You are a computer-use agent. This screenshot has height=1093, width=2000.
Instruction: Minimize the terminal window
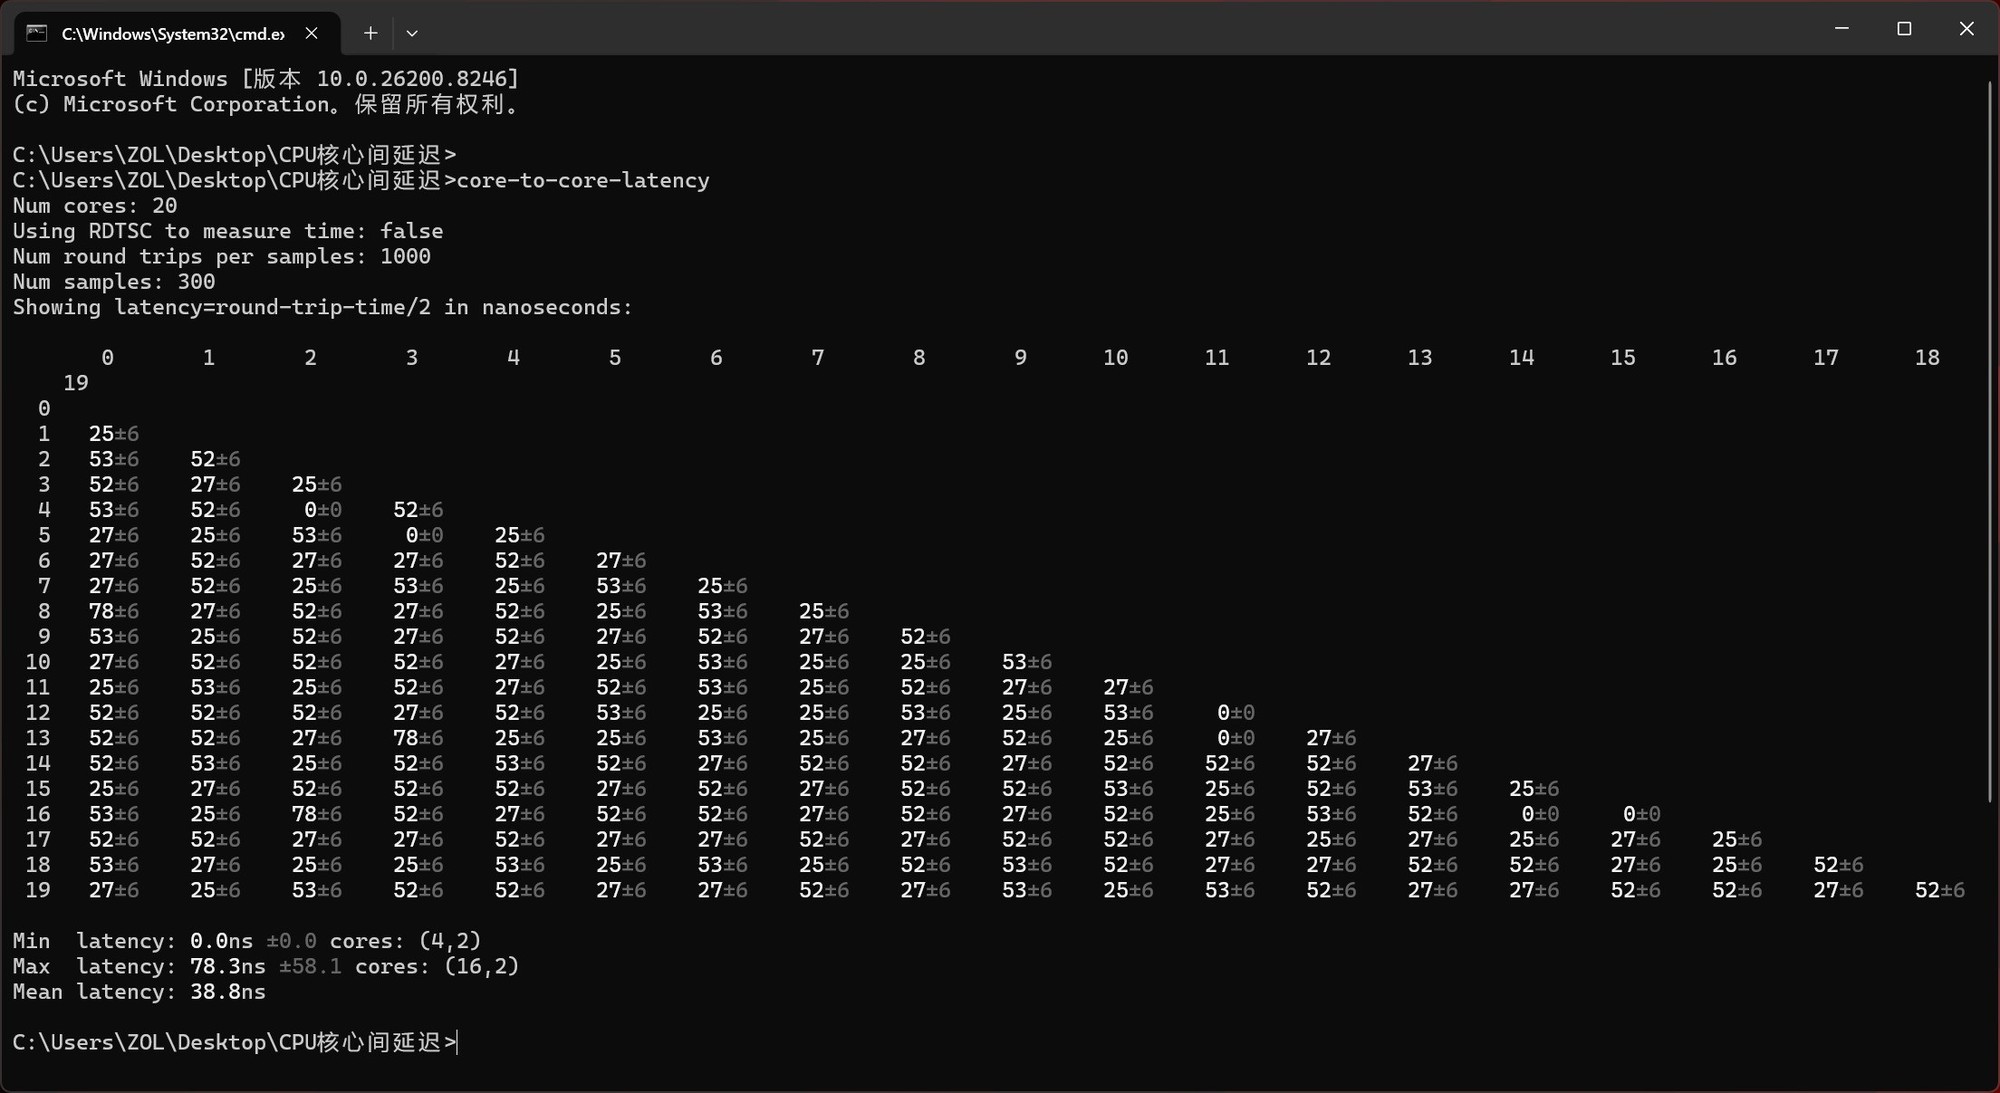click(1841, 29)
